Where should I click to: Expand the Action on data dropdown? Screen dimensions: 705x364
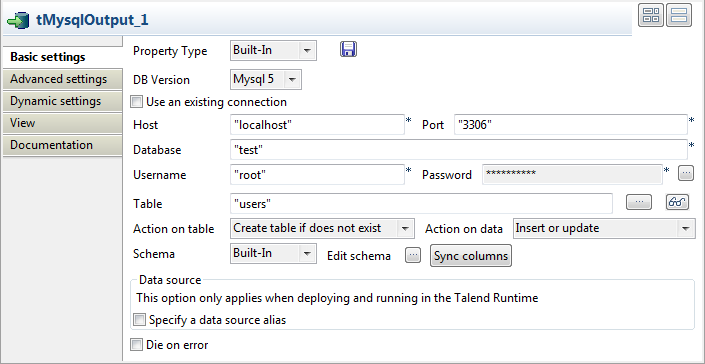click(604, 228)
